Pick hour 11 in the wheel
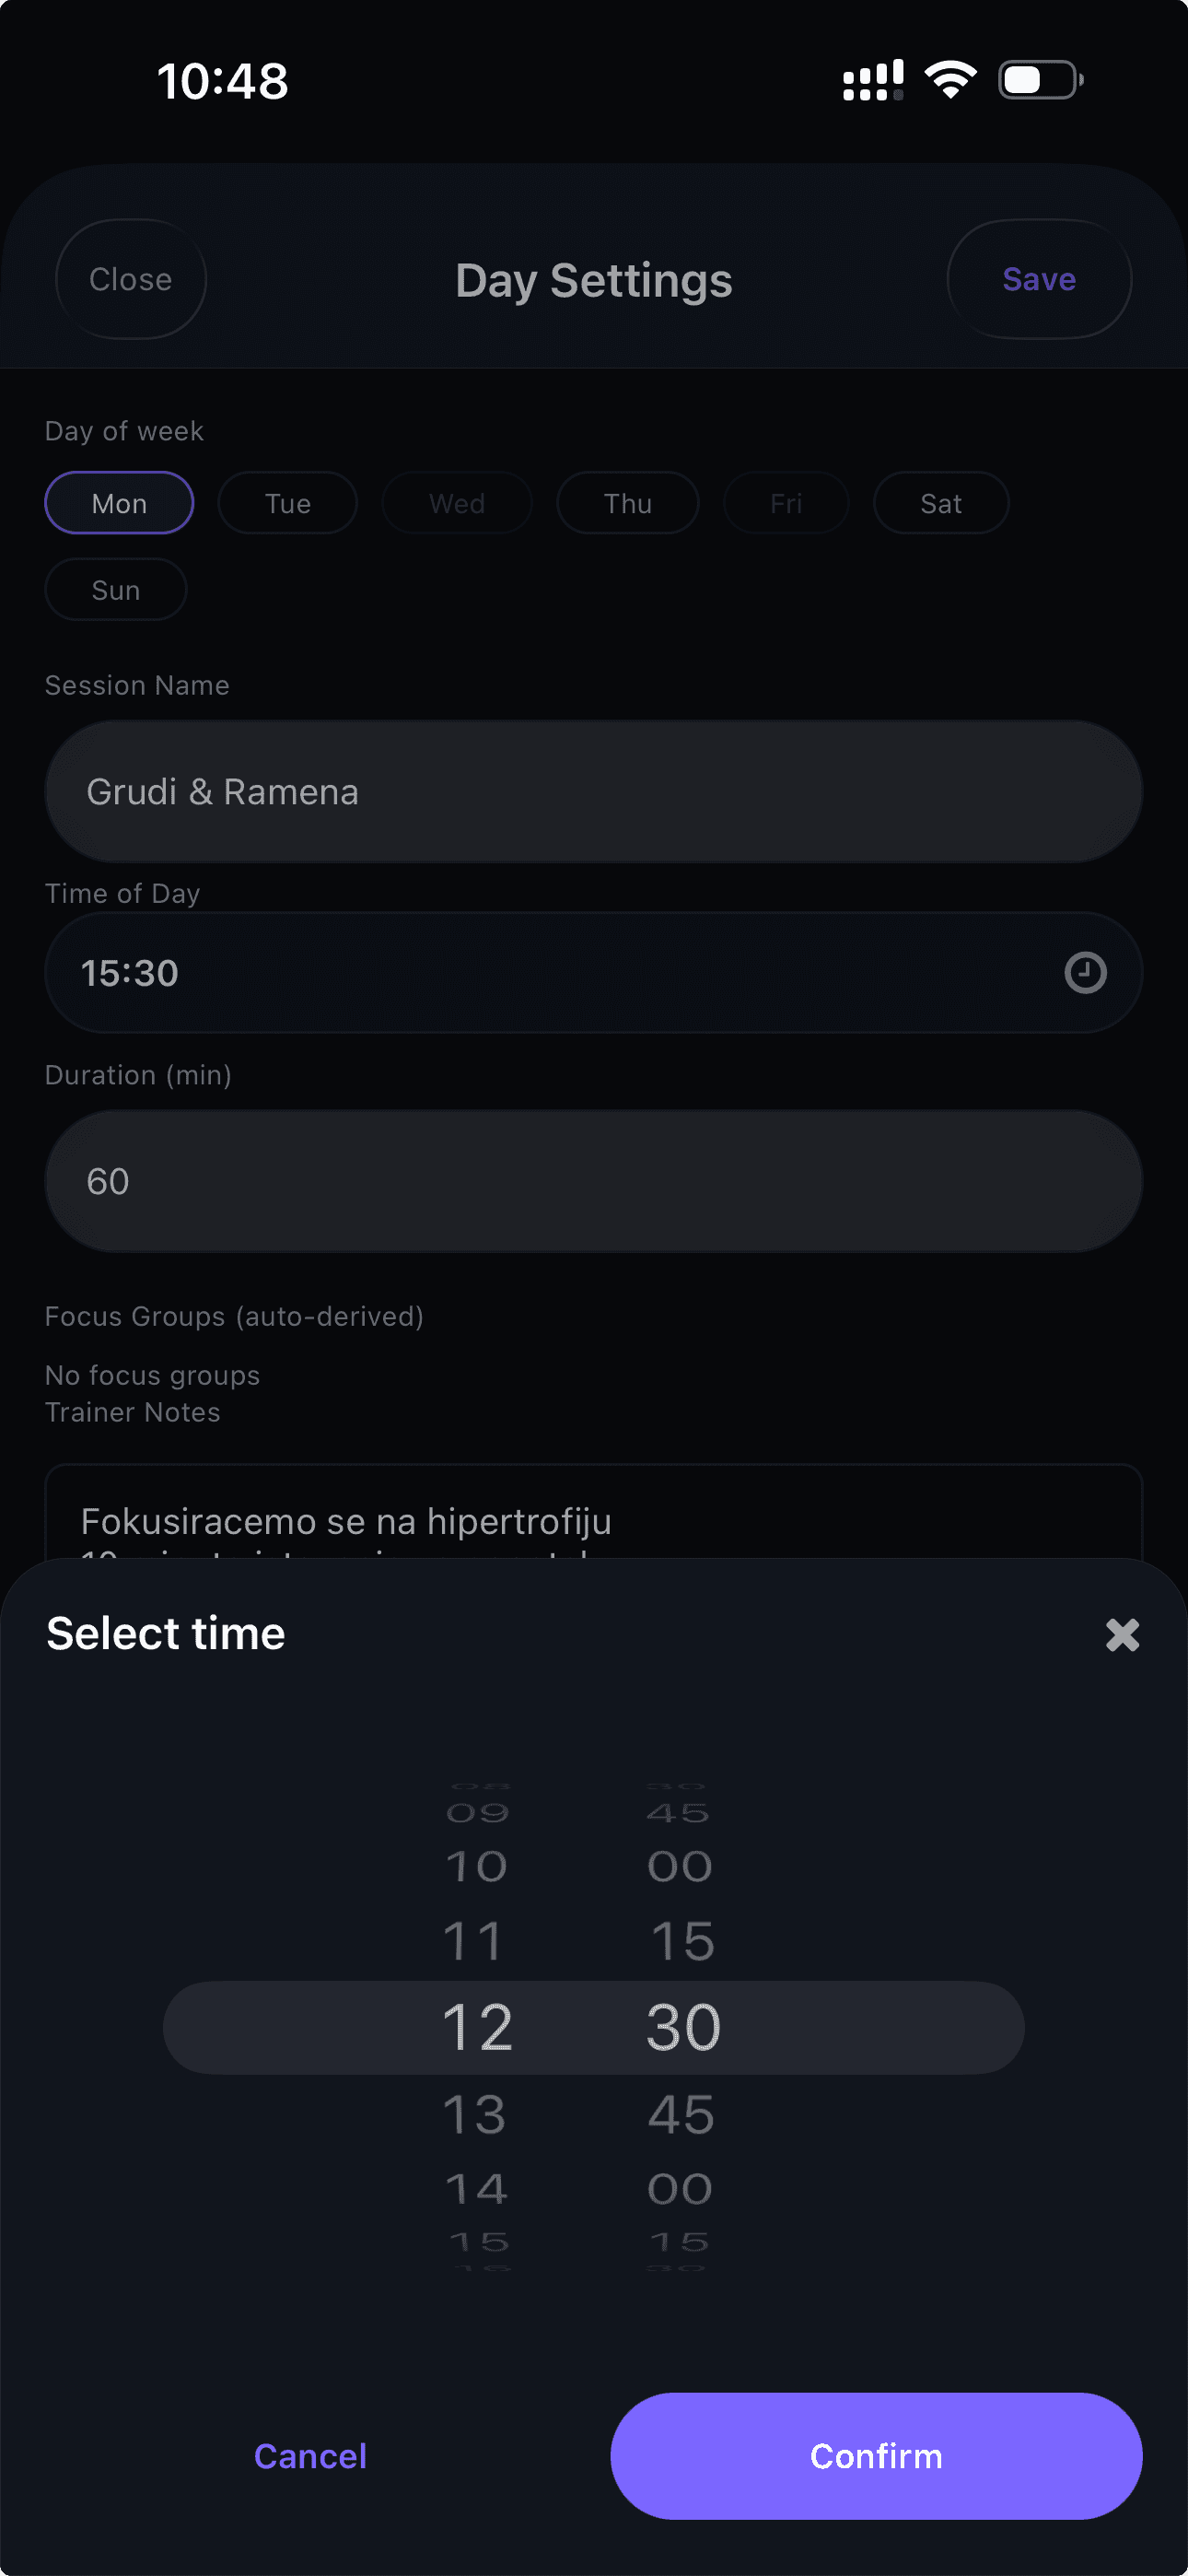This screenshot has width=1188, height=2576. click(x=473, y=1941)
